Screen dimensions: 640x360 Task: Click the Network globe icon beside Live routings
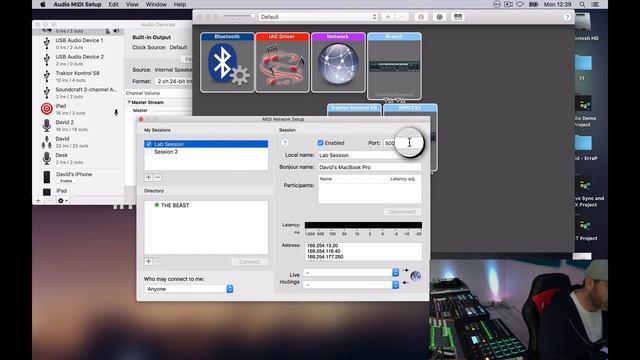(x=416, y=276)
